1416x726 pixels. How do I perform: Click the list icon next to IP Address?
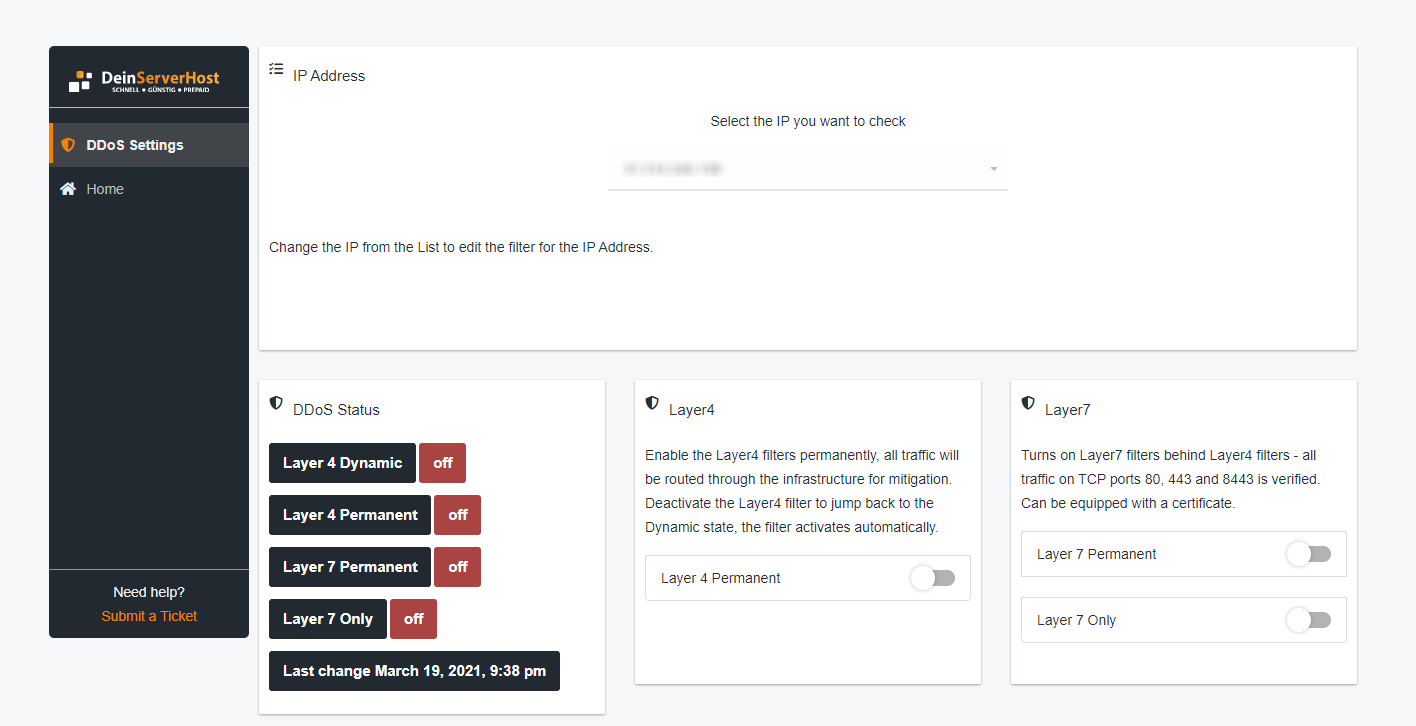point(275,68)
